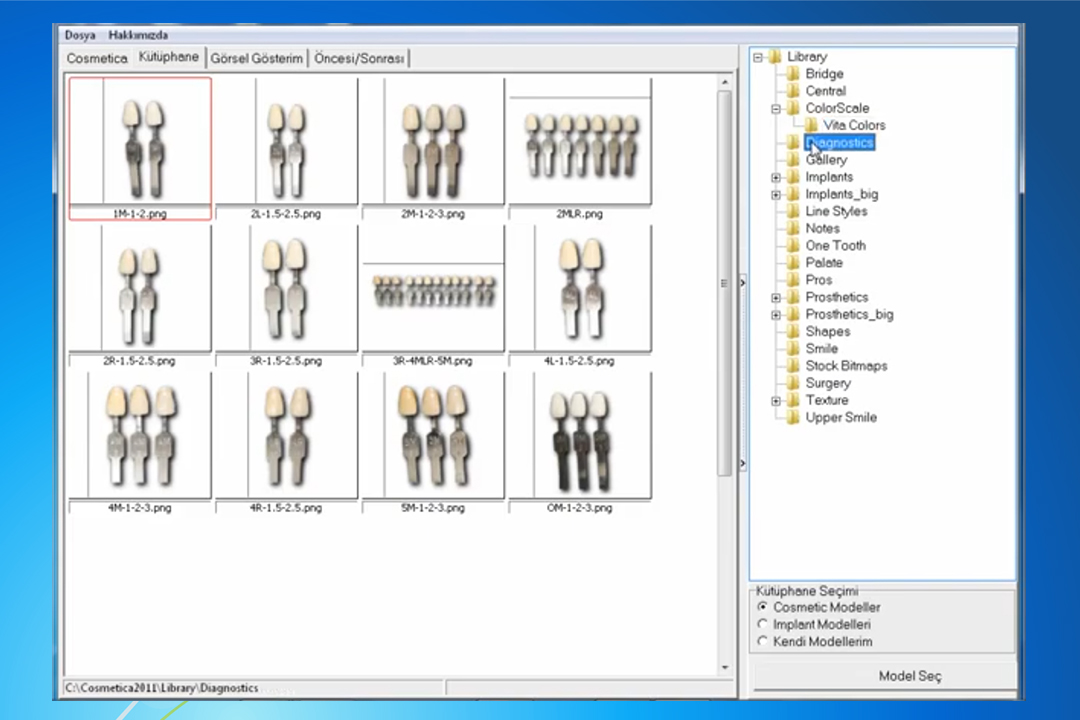The width and height of the screenshot is (1080, 720).
Task: Click the Palate folder icon
Action: 793,263
